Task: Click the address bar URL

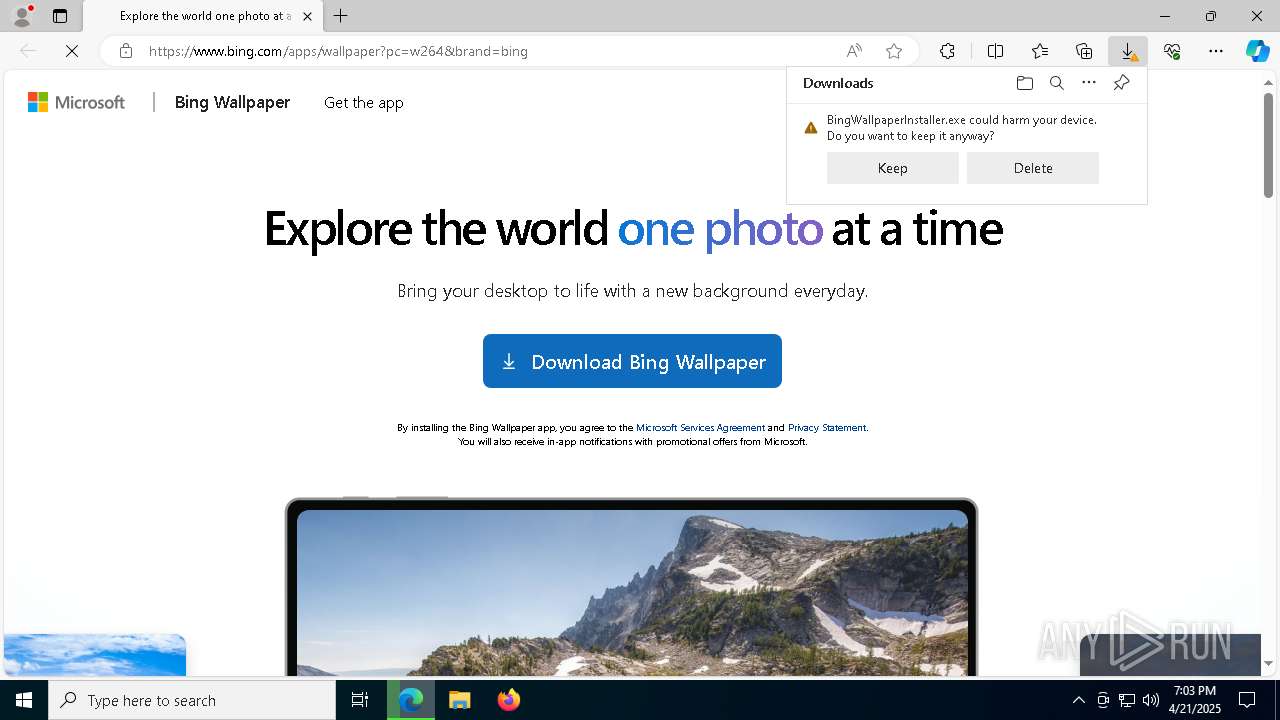Action: pyautogui.click(x=338, y=51)
